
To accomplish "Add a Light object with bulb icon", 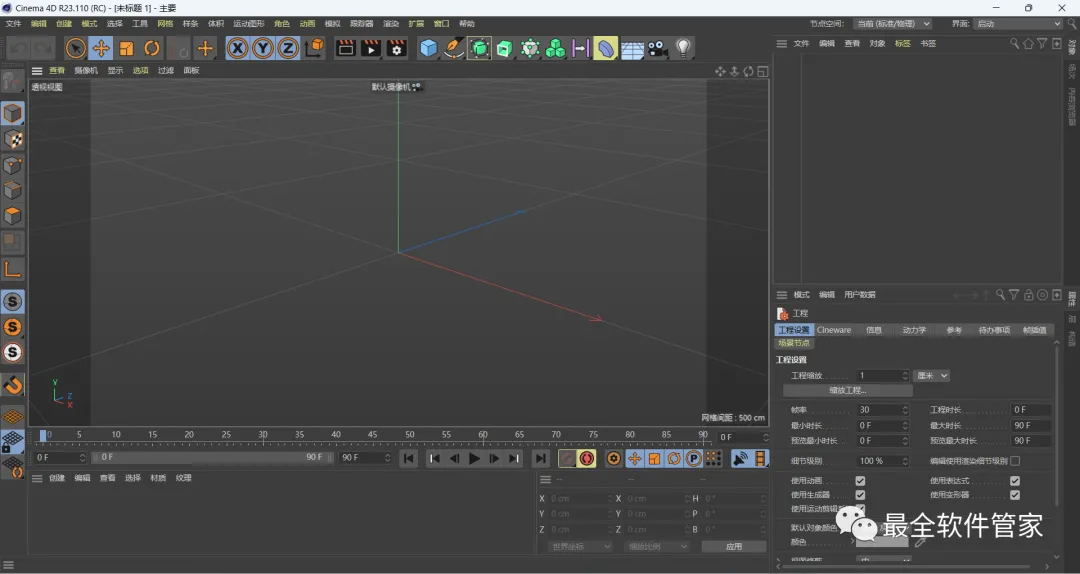I will click(x=683, y=48).
